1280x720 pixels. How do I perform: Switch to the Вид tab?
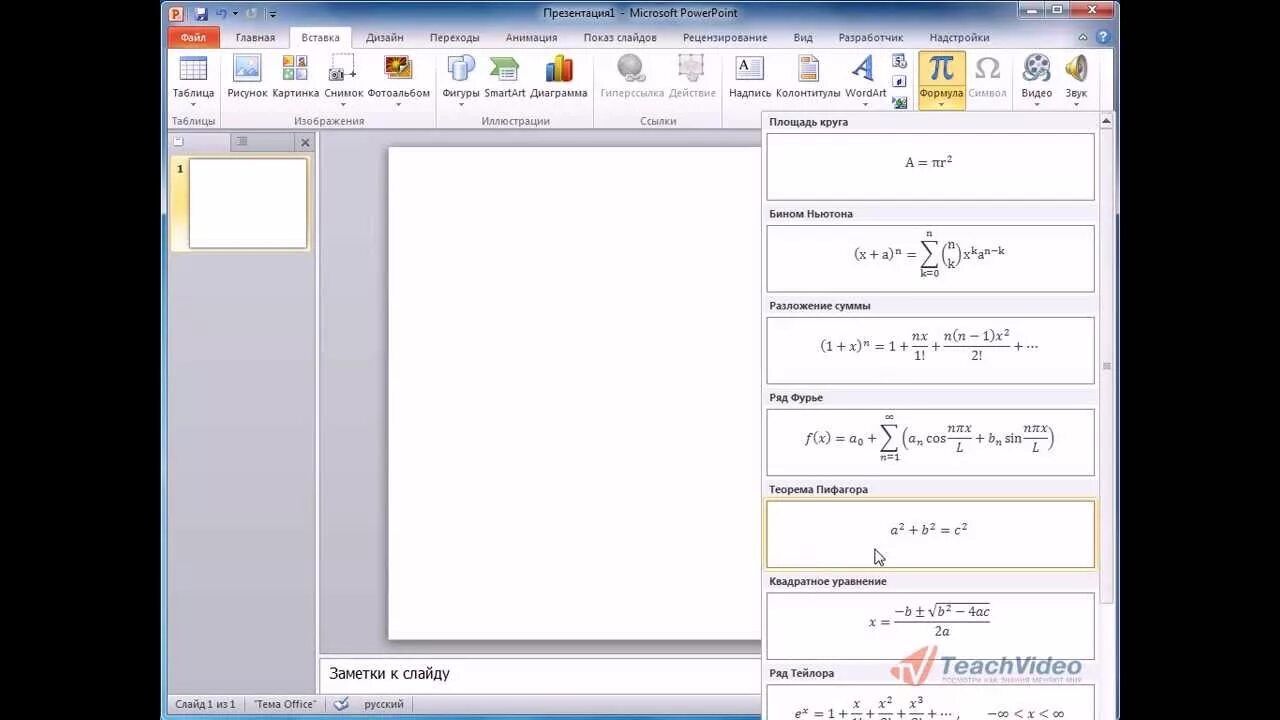pyautogui.click(x=803, y=38)
